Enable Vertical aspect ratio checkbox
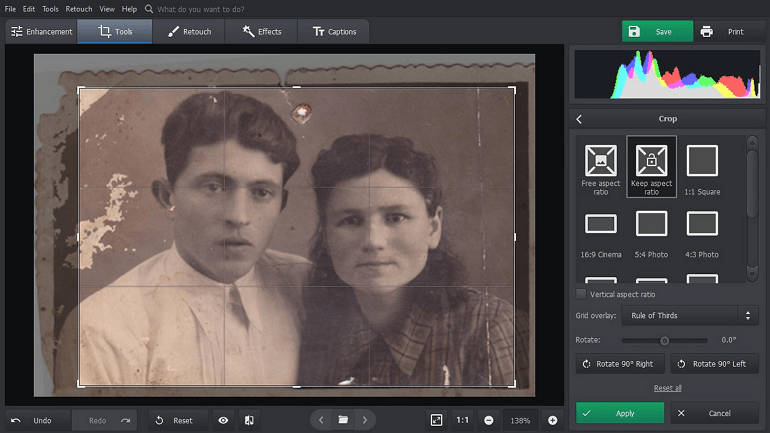The image size is (770, 433). [581, 294]
